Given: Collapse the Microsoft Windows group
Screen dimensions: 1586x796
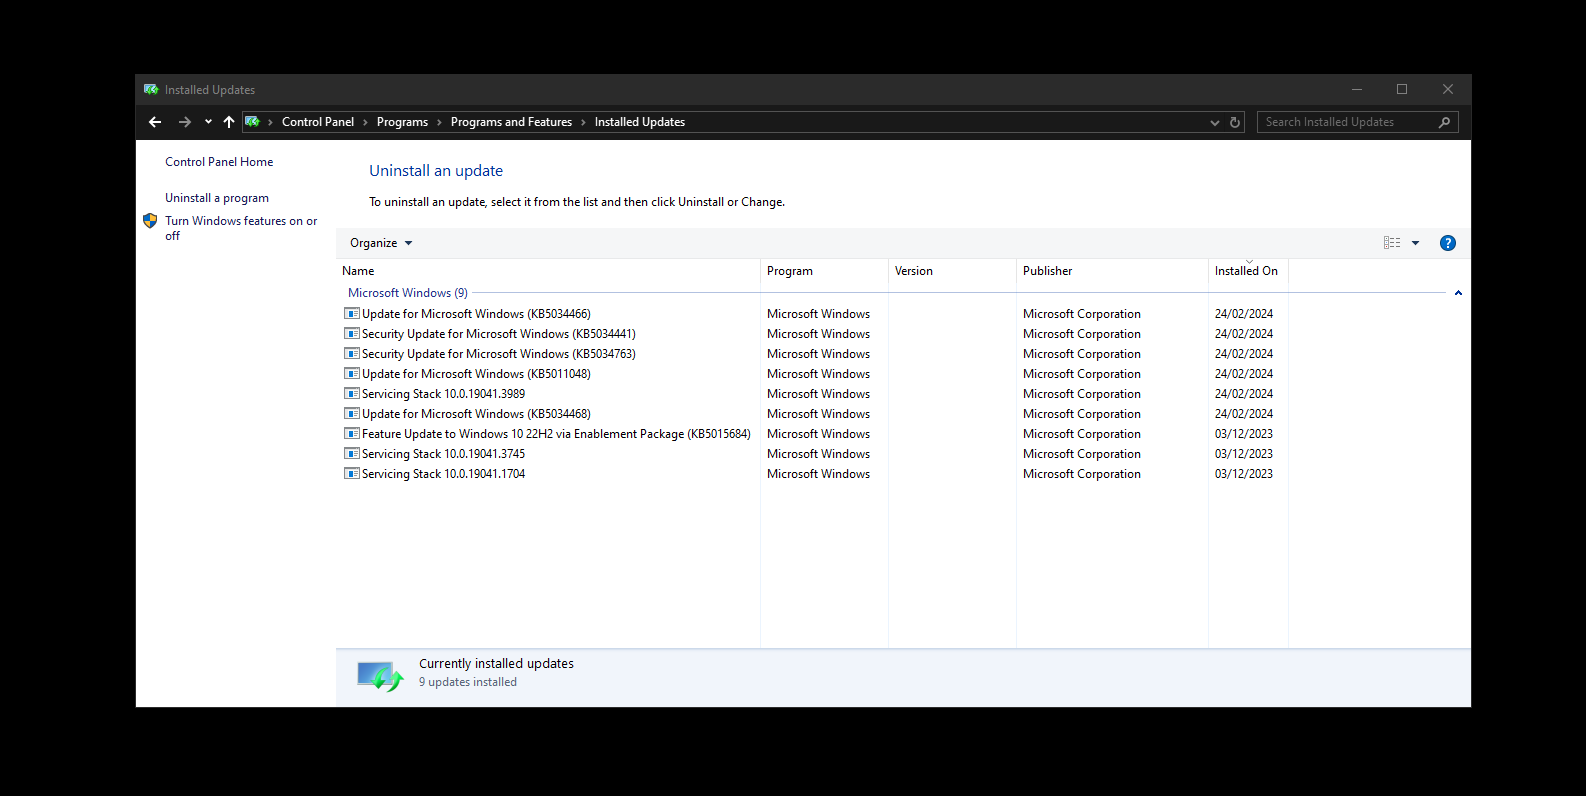Looking at the screenshot, I should pos(1458,293).
